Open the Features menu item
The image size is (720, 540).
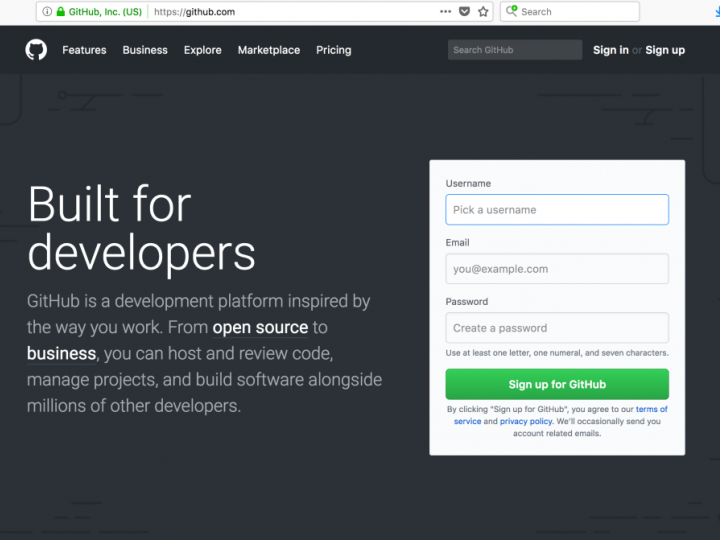(84, 50)
